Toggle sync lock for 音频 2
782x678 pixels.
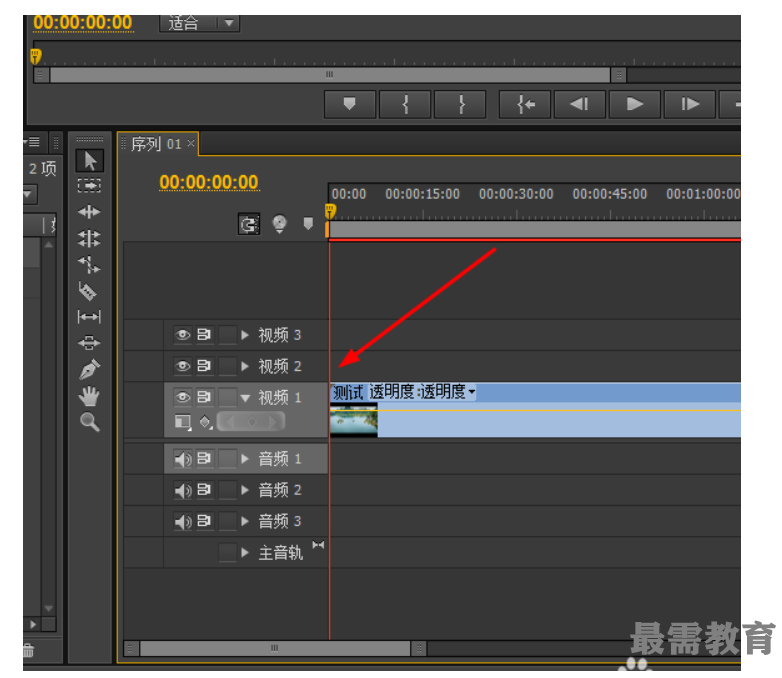pos(204,489)
